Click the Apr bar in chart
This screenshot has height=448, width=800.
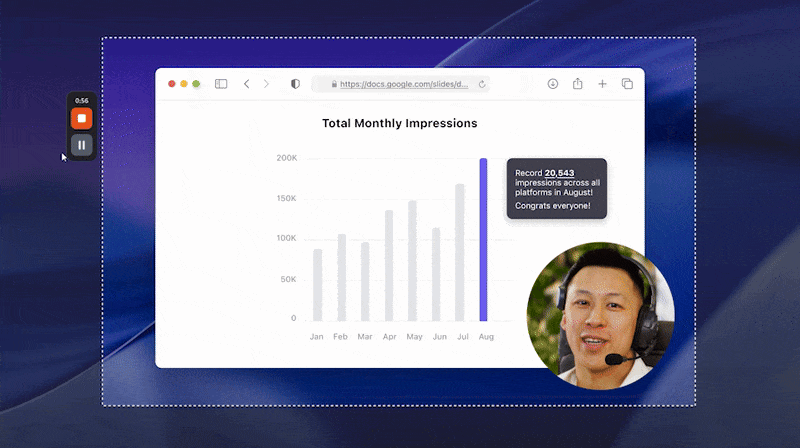[389, 265]
